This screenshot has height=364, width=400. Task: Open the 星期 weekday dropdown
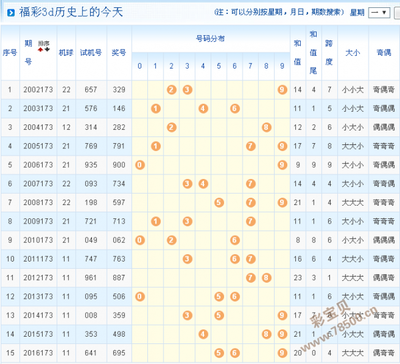379,13
